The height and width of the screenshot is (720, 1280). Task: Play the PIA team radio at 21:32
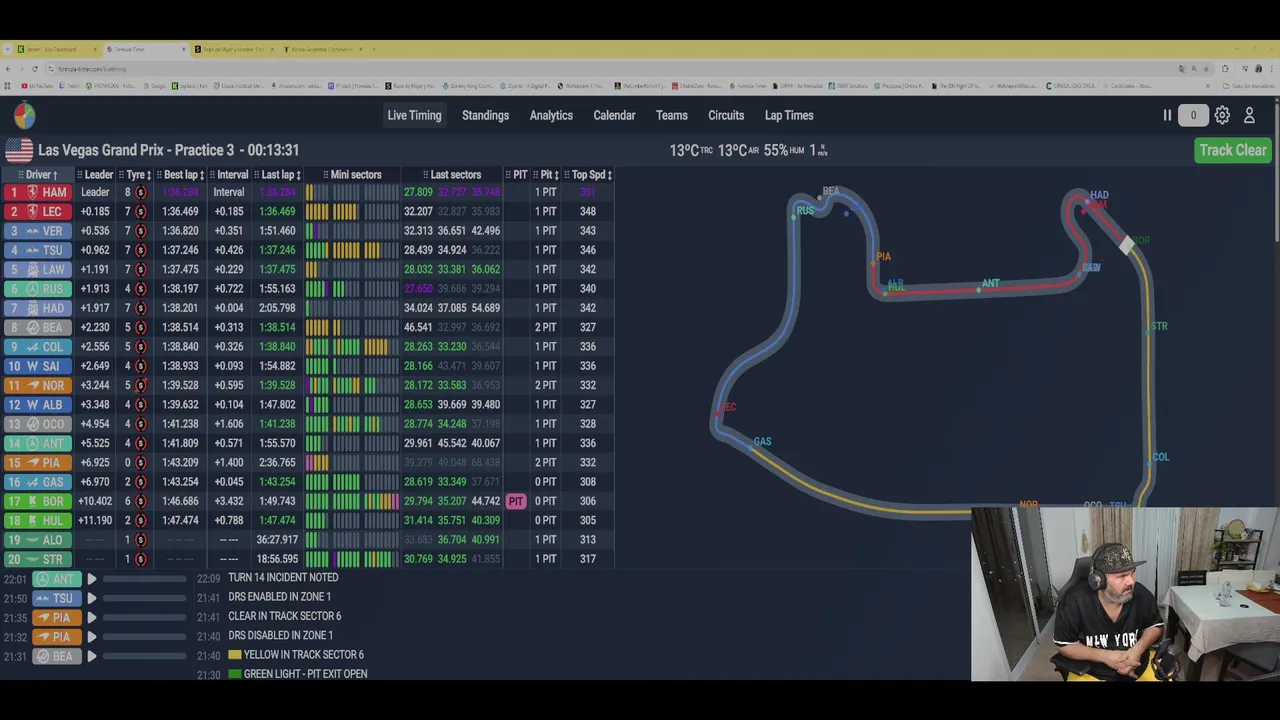click(x=91, y=637)
